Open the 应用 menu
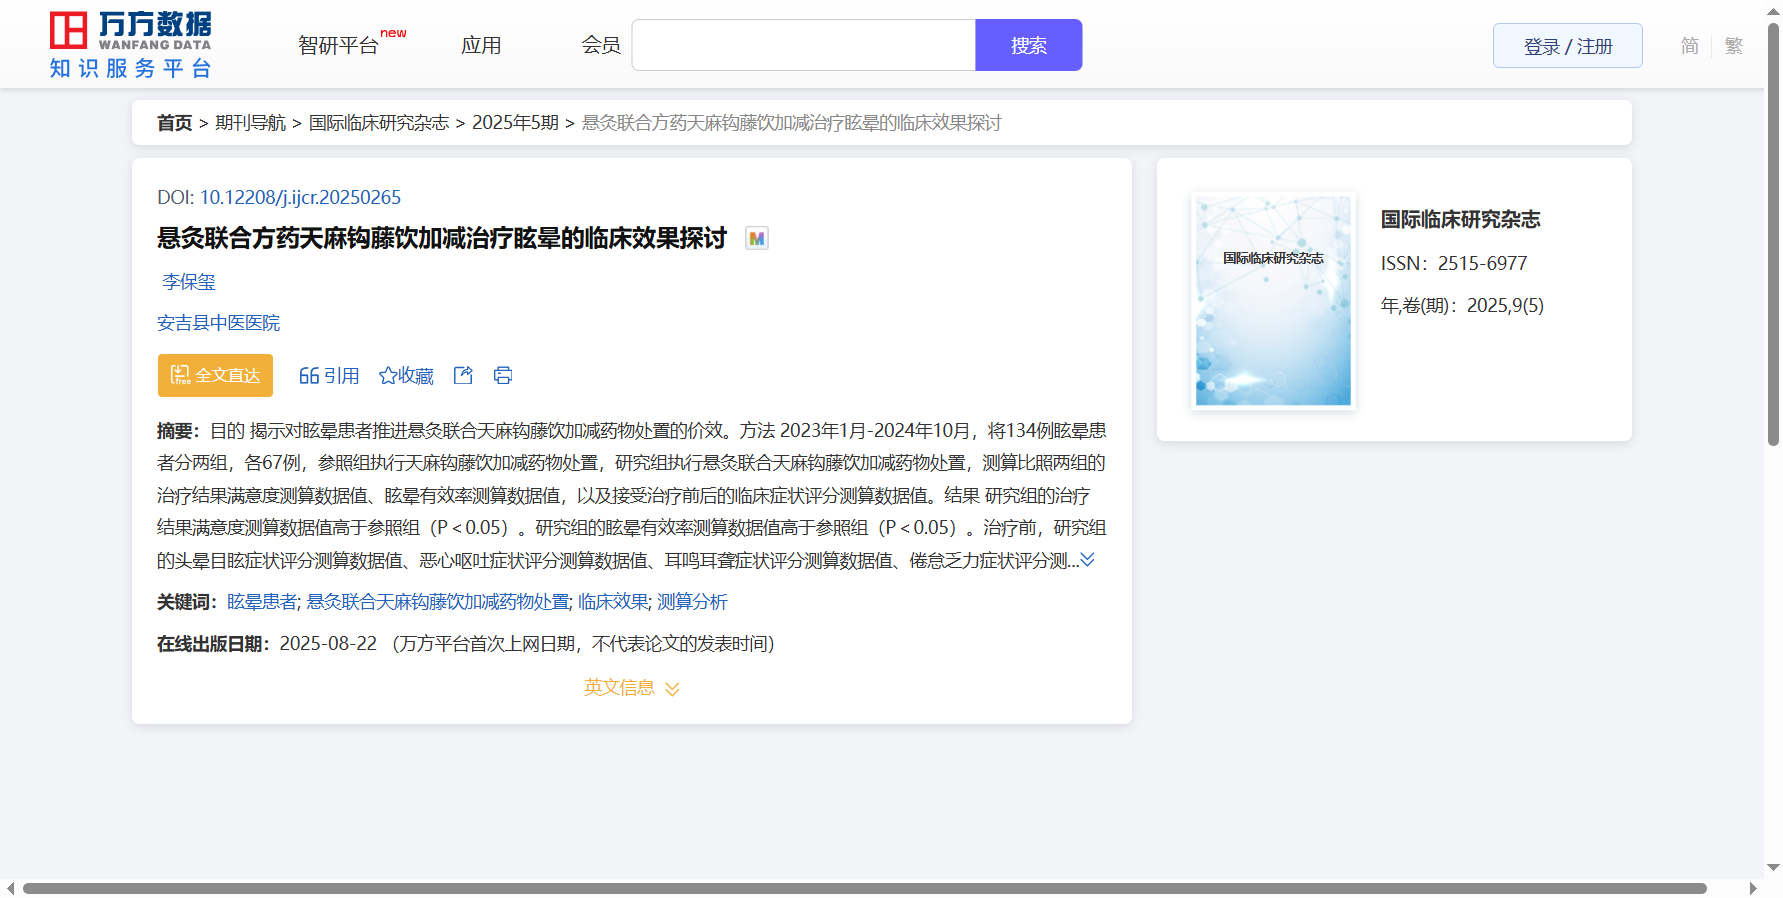This screenshot has width=1783, height=898. click(481, 46)
